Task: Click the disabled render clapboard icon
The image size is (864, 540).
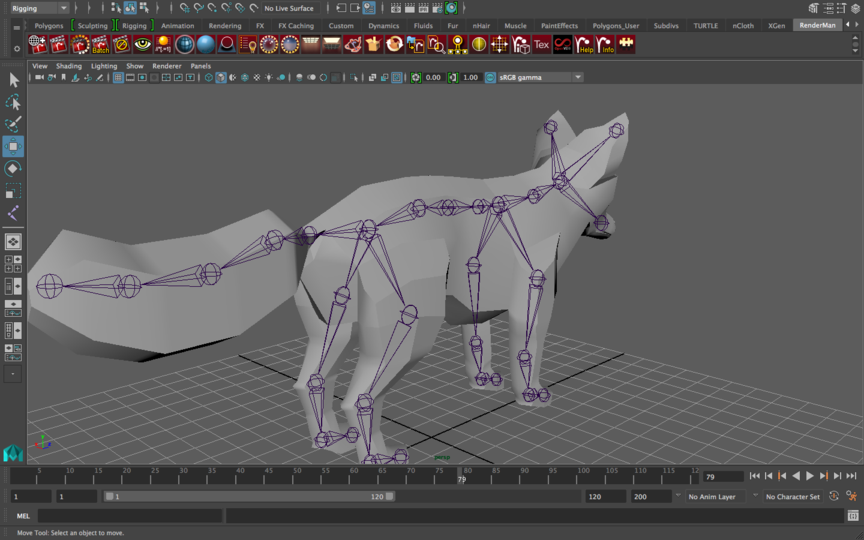Action: (121, 44)
